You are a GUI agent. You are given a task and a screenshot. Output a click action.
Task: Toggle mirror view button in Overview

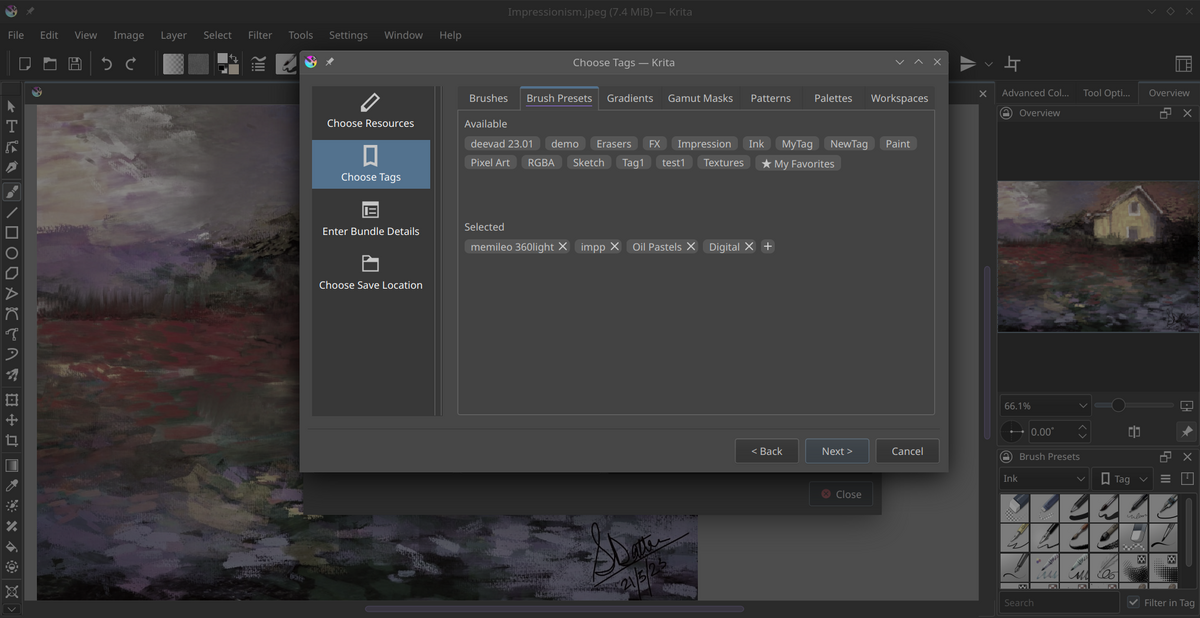tap(1134, 432)
